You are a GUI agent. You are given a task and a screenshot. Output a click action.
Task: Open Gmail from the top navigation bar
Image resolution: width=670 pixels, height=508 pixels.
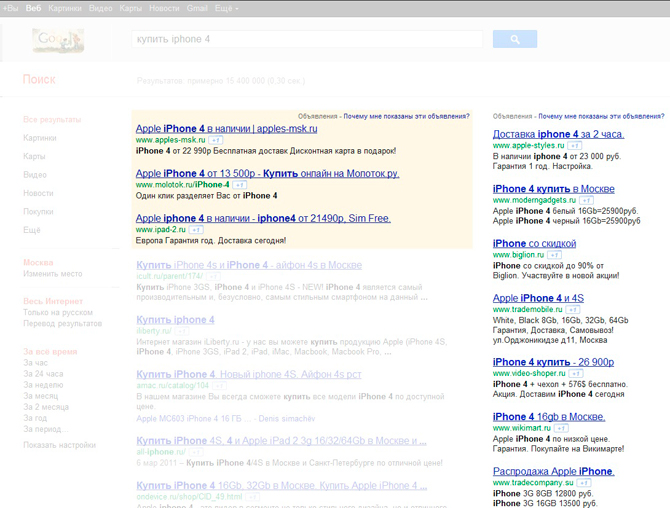tap(198, 8)
